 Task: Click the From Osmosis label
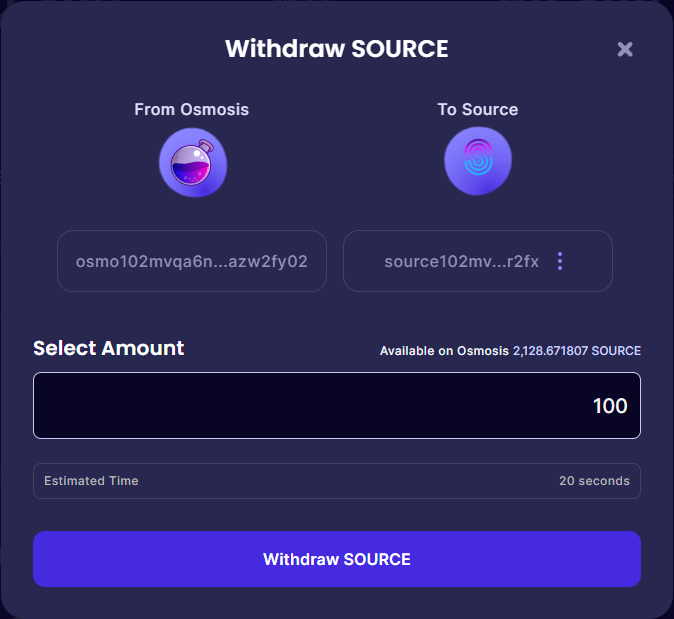click(191, 109)
